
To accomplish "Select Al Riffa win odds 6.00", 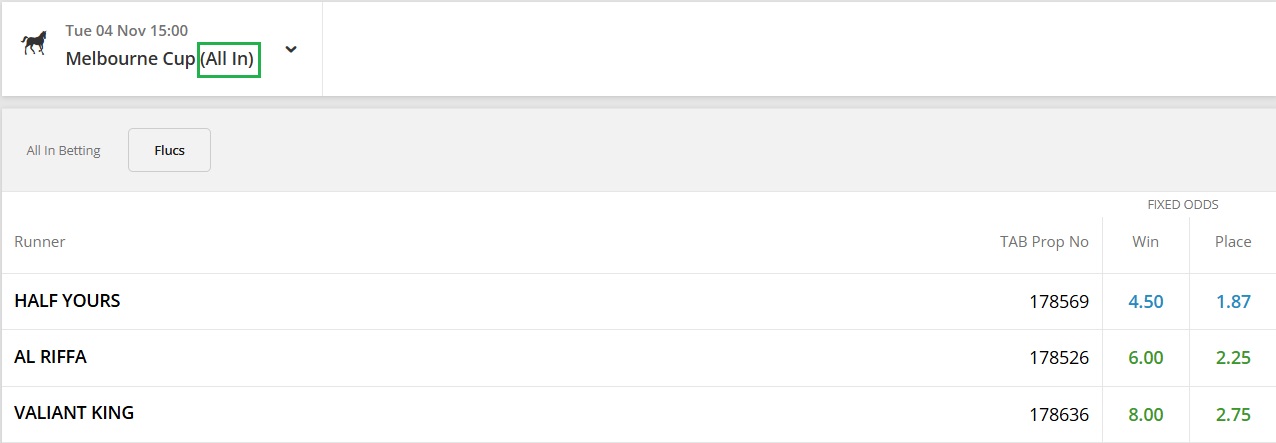I will tap(1146, 357).
